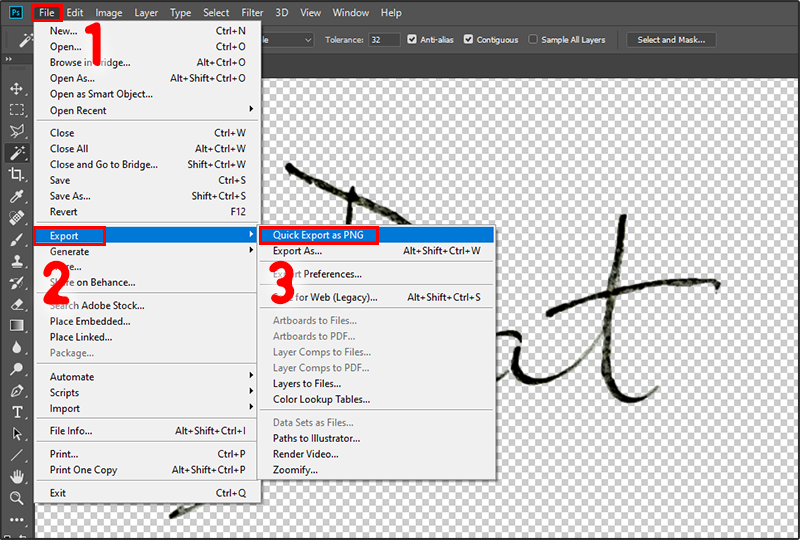Expand the Import submenu

tap(147, 408)
